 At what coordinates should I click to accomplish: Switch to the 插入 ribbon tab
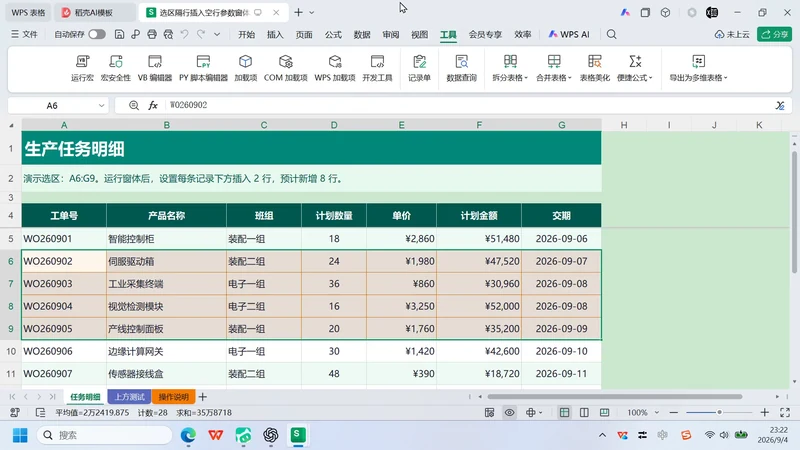[x=275, y=34]
